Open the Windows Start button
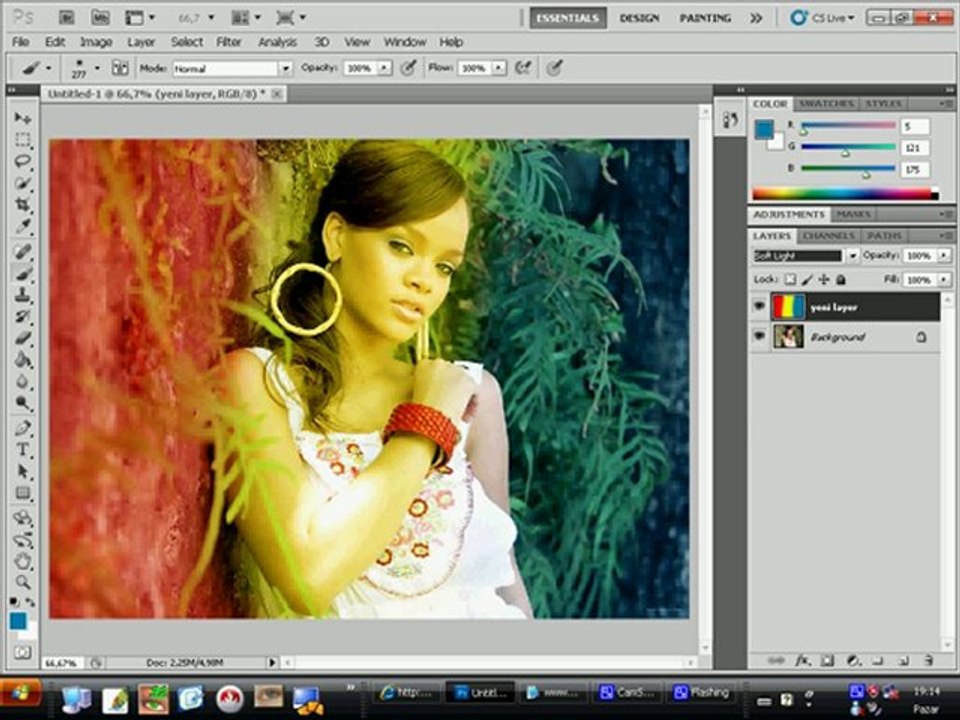The image size is (960, 720). point(21,692)
